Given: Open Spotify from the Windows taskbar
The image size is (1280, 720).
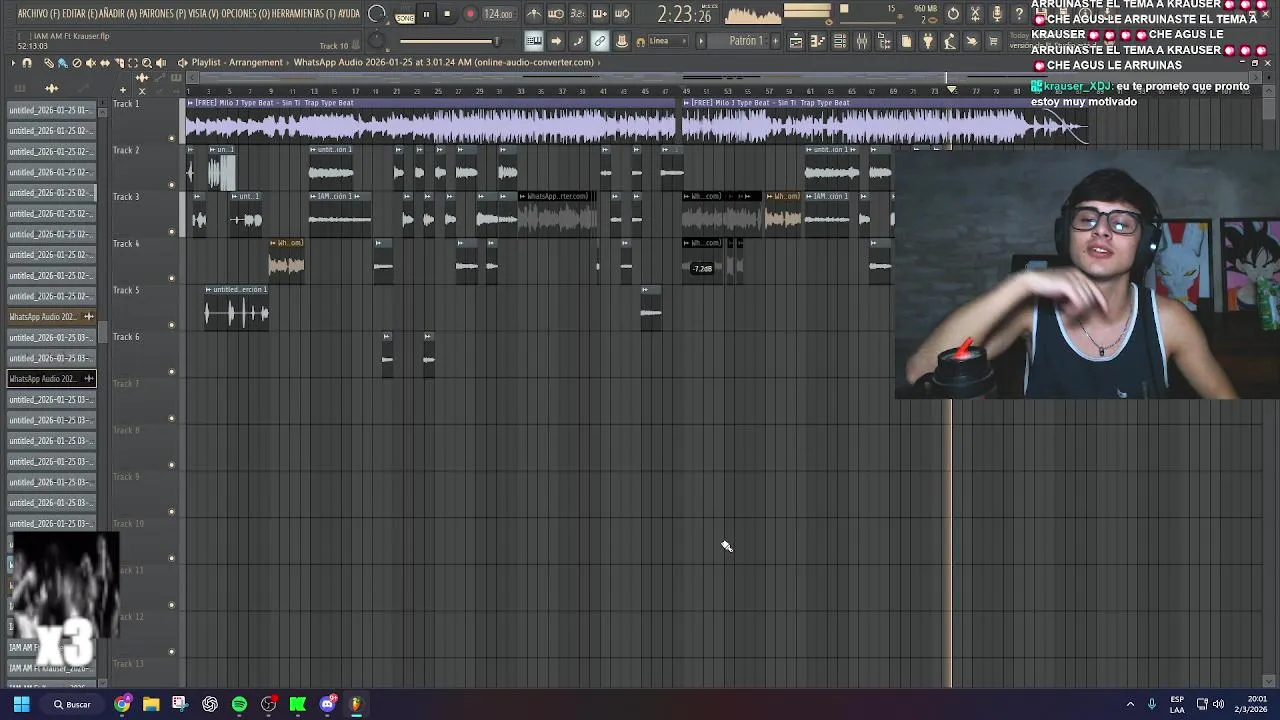Looking at the screenshot, I should [x=239, y=704].
